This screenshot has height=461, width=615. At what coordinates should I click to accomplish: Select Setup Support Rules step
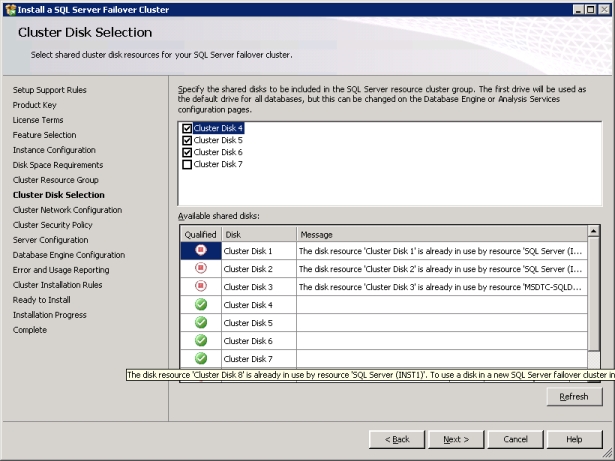pyautogui.click(x=49, y=90)
